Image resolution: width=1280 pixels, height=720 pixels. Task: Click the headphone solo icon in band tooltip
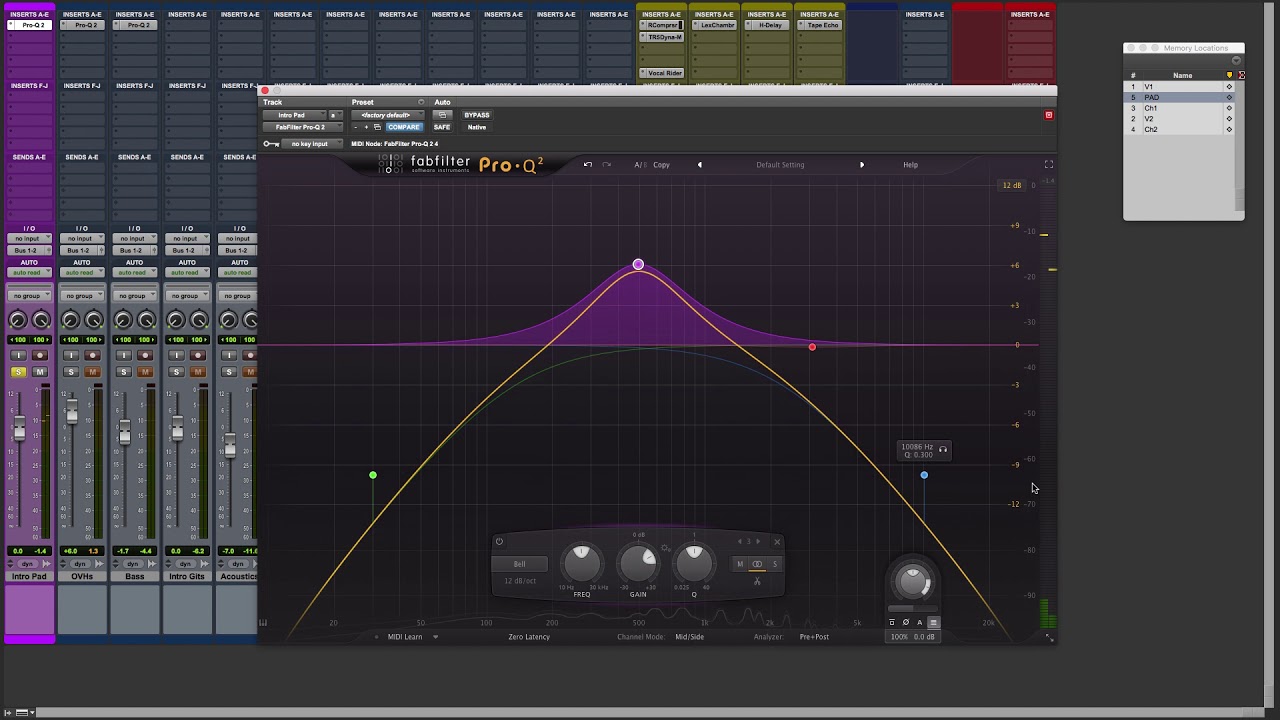[x=942, y=449]
